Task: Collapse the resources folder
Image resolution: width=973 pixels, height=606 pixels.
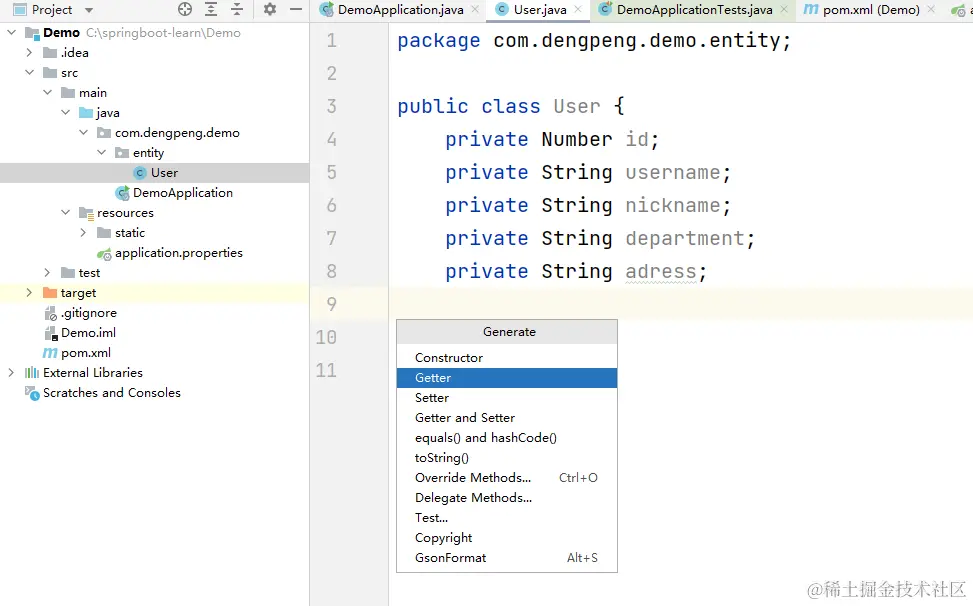Action: point(66,212)
